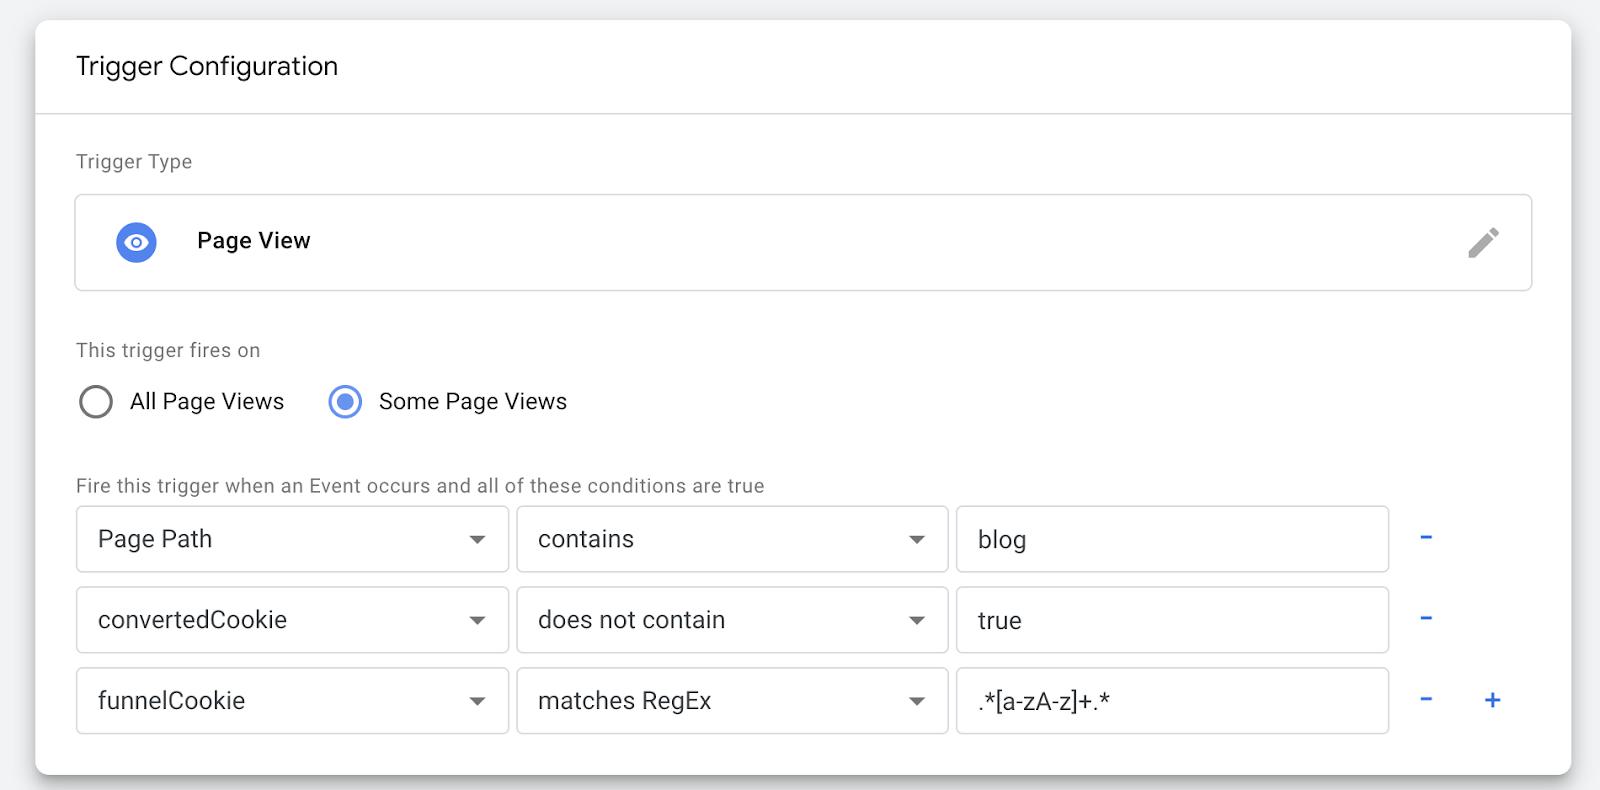1600x790 pixels.
Task: Expand the 'matches RegEx' operator dropdown
Action: (x=731, y=701)
